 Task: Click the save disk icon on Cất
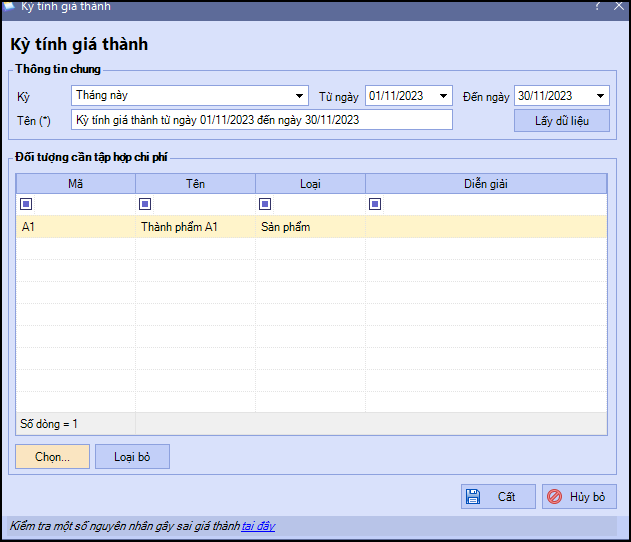[472, 497]
